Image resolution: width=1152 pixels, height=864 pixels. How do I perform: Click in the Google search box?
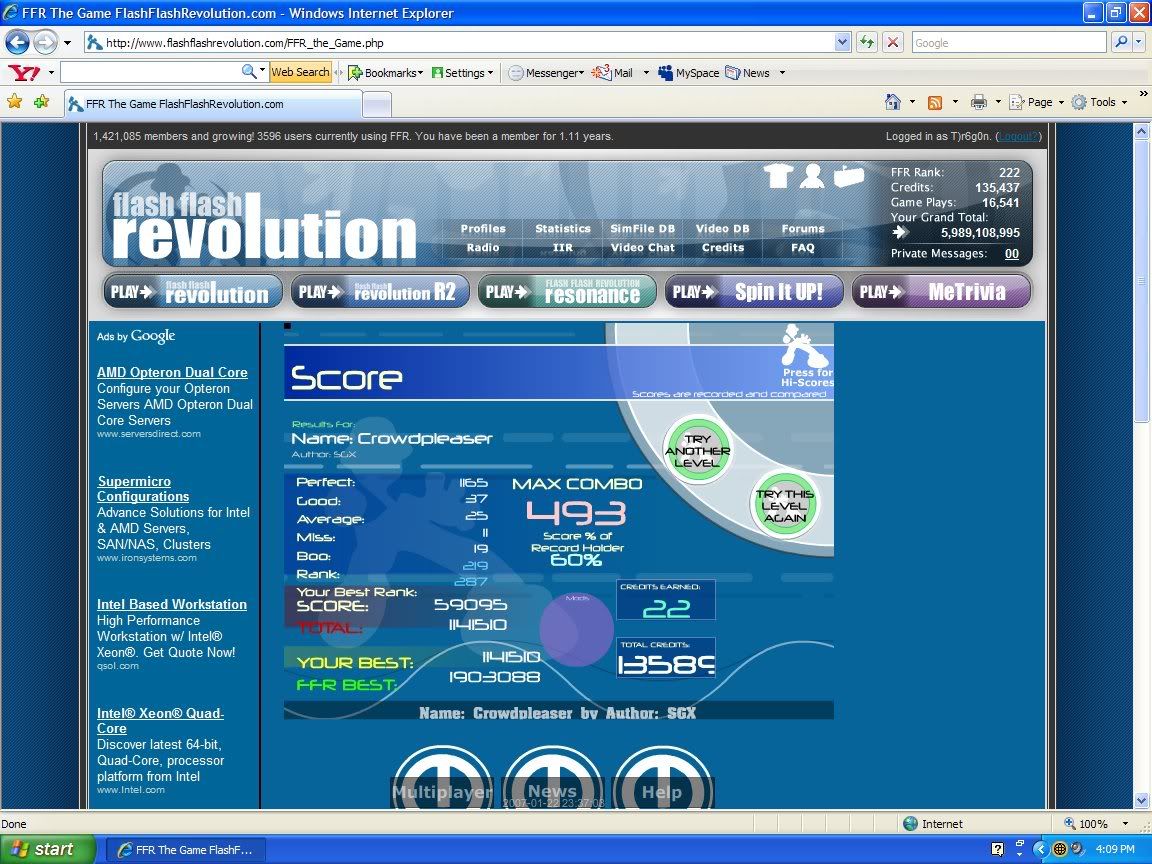pos(1008,43)
